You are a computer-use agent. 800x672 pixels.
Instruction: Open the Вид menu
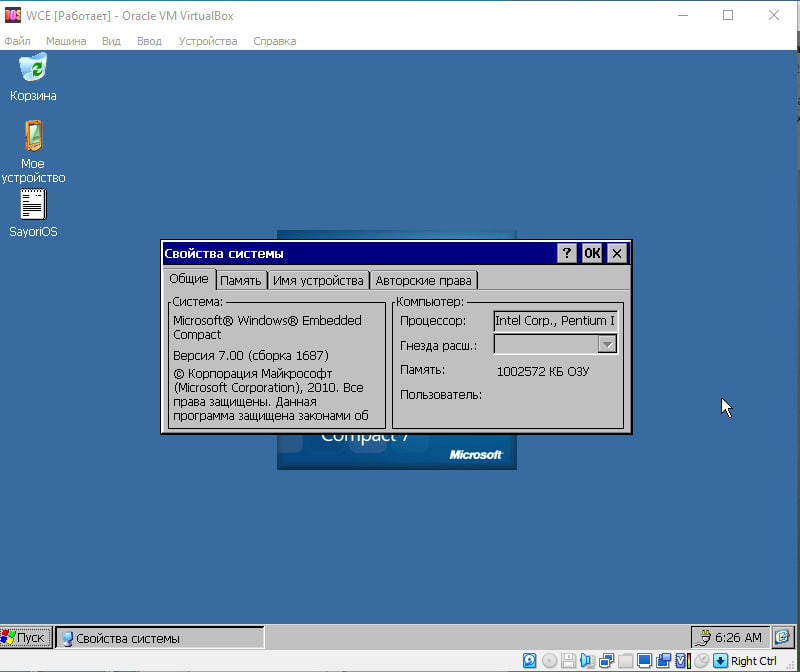[x=111, y=41]
